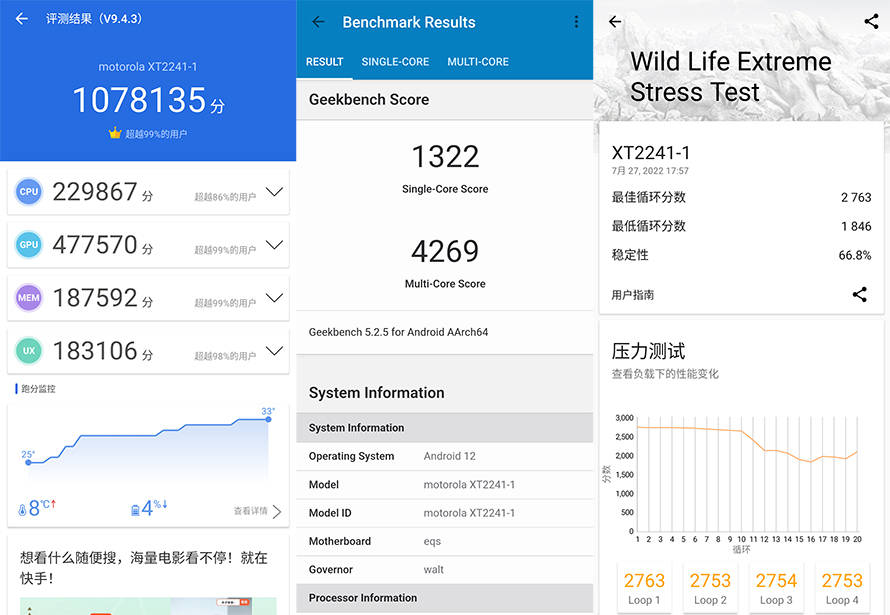Open Geekbench three-dot overflow menu
Screen dimensions: 890x615
click(x=576, y=22)
